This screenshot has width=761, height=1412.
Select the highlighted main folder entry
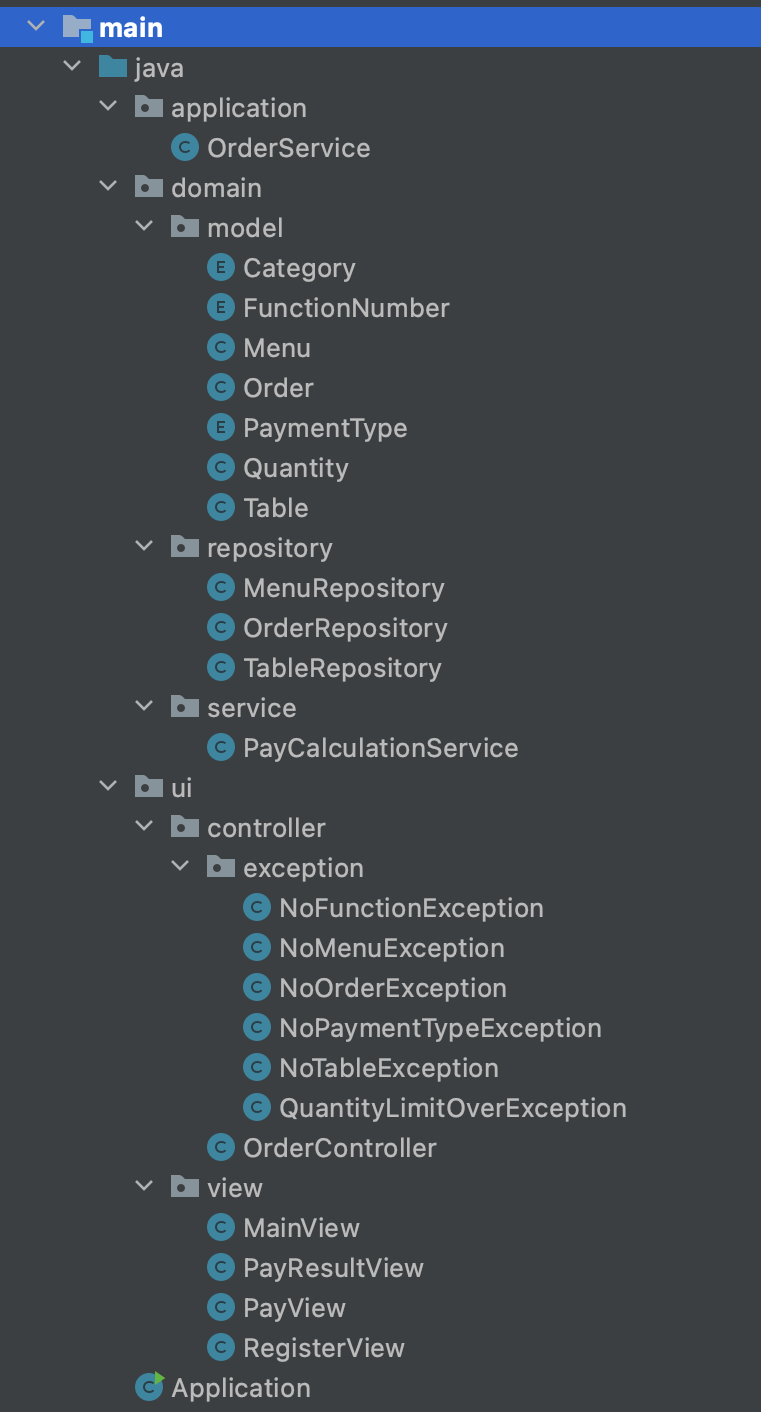click(x=134, y=27)
